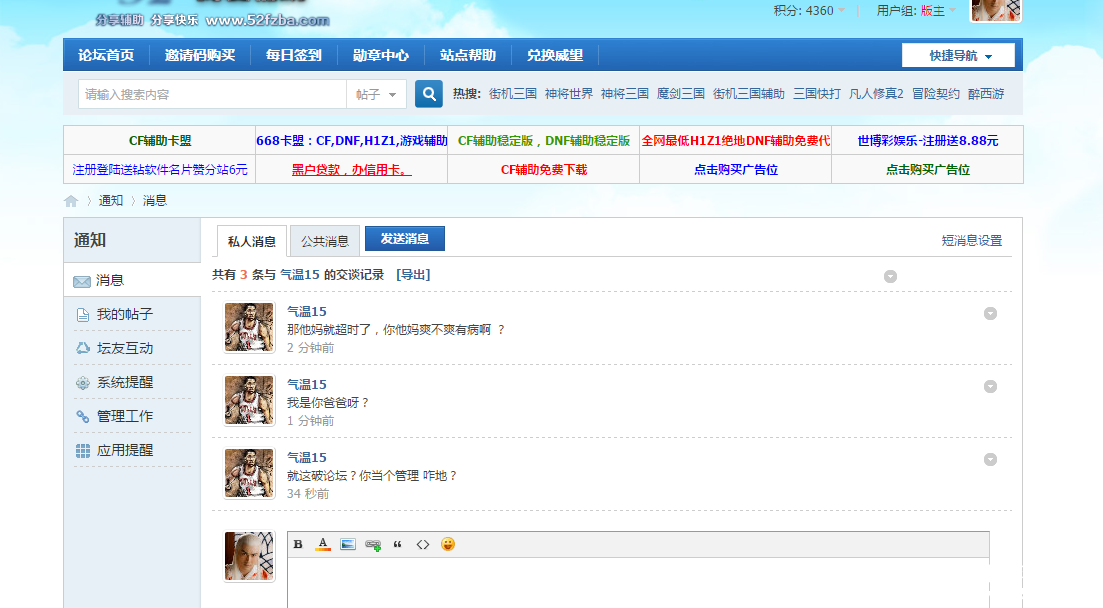Viewport: 1103px width, 608px height.
Task: Click blue 点击购买广告位 ad link
Action: [x=736, y=170]
